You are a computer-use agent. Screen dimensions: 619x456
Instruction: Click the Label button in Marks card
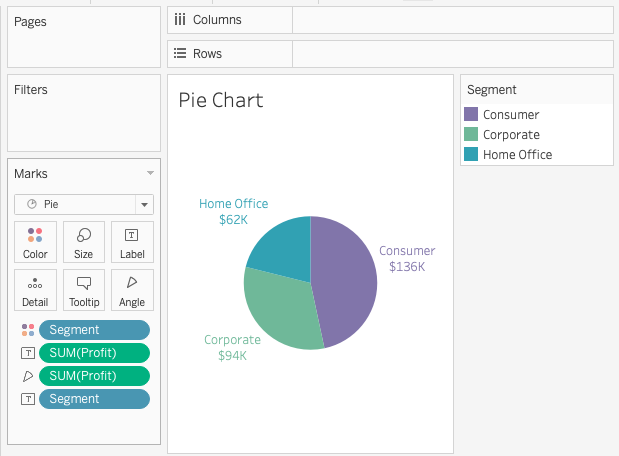(x=132, y=242)
